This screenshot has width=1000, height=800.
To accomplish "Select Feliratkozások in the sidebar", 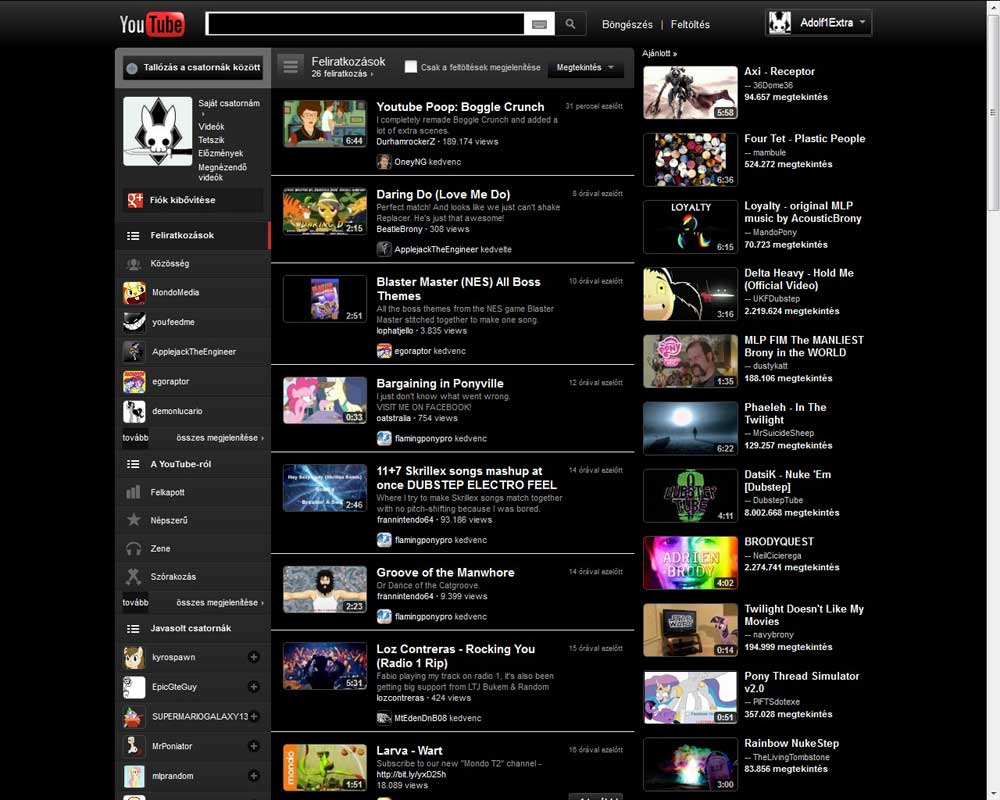I will [193, 235].
